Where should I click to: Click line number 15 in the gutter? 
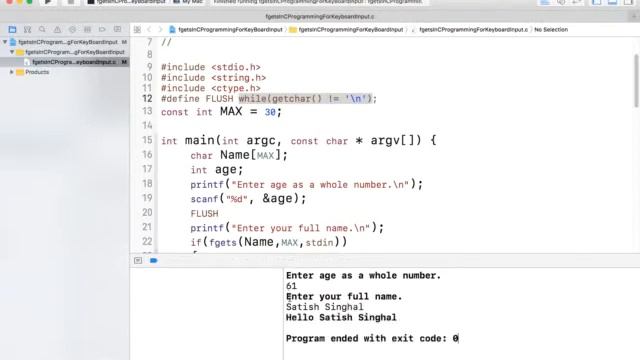coord(147,140)
